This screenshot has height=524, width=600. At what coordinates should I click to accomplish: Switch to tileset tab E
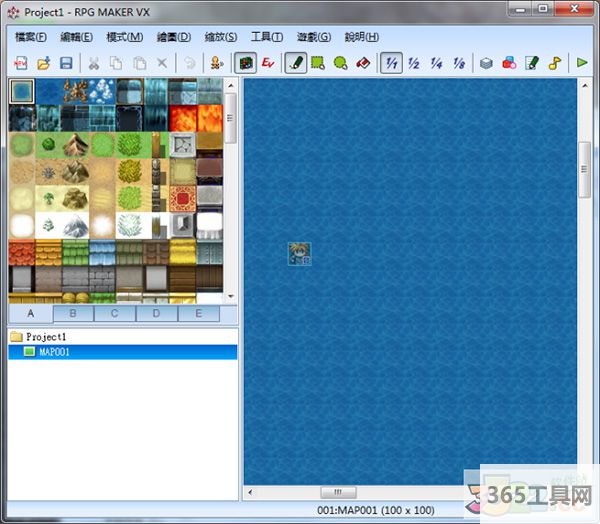(x=198, y=314)
